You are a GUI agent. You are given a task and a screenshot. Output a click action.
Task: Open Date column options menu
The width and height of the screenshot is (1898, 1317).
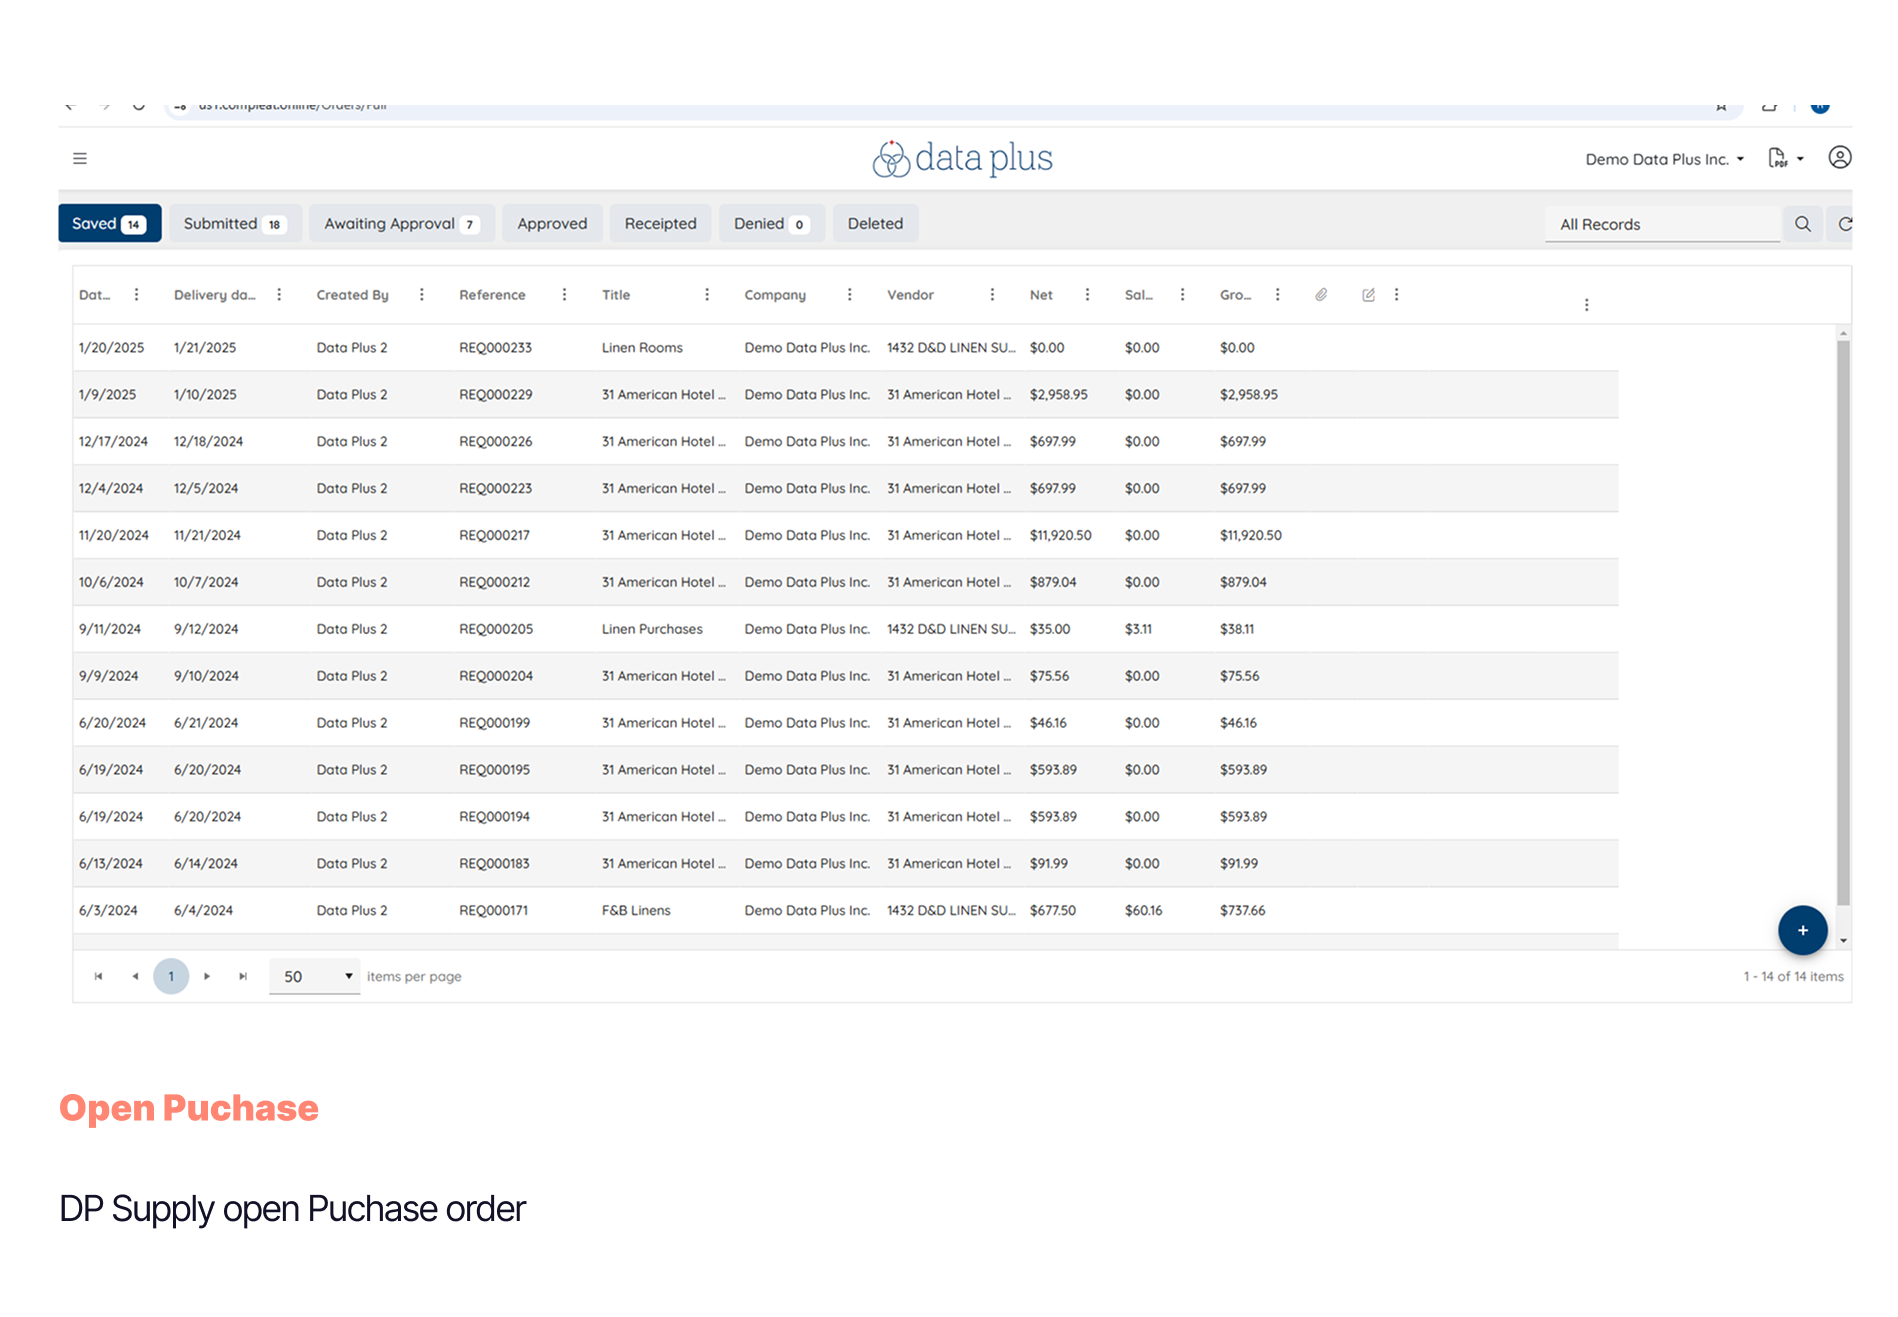(x=136, y=295)
